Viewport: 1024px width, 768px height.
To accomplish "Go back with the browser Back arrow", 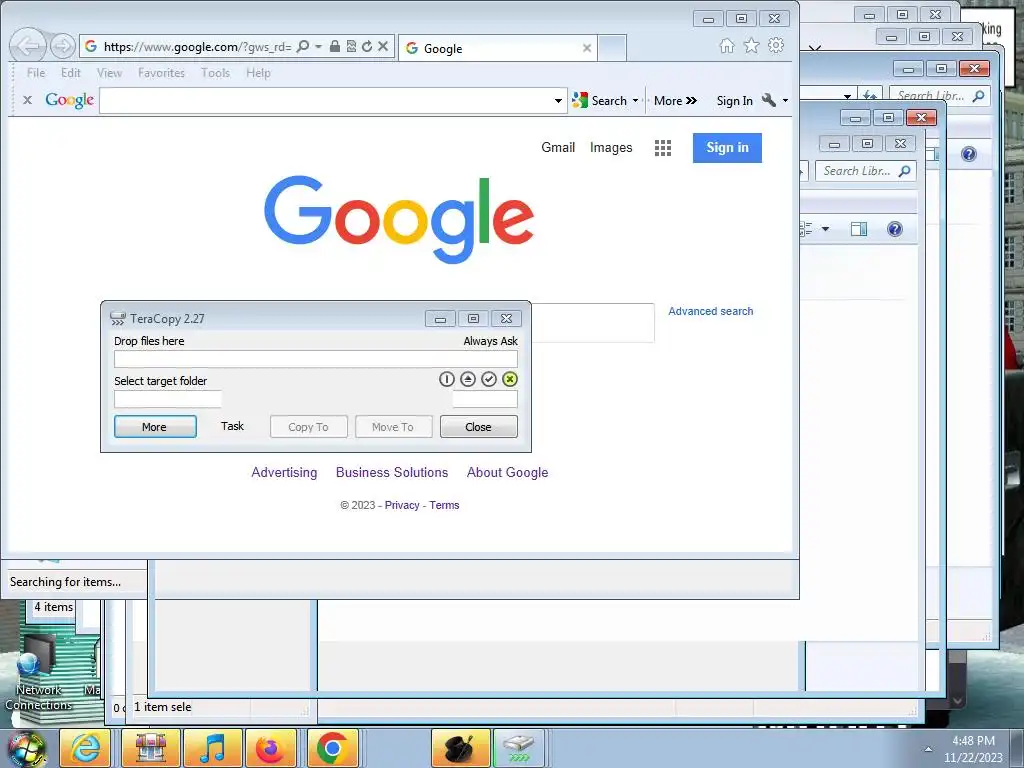I will tap(28, 46).
